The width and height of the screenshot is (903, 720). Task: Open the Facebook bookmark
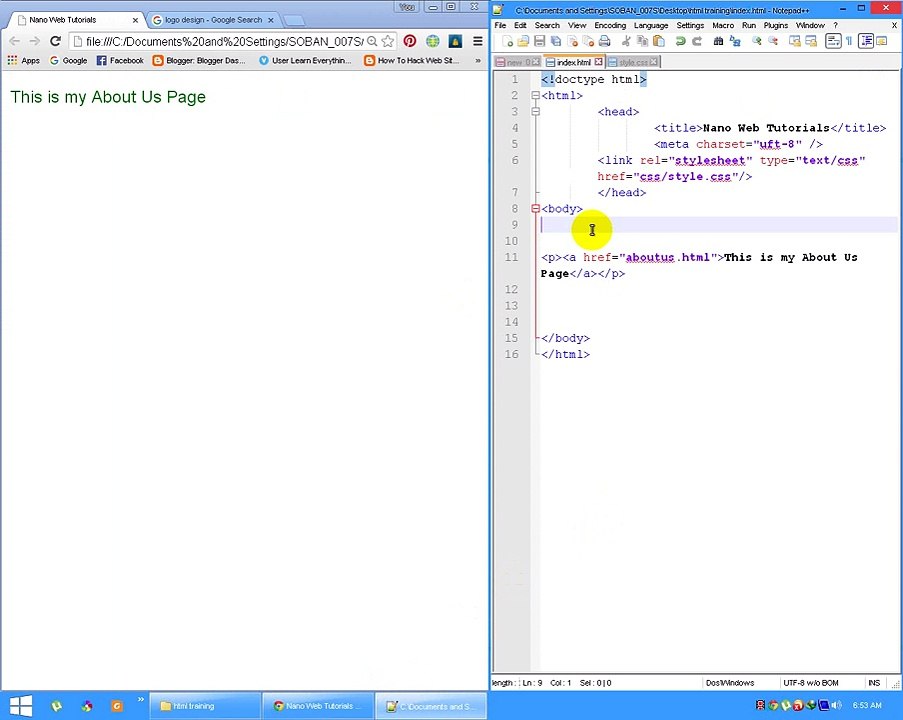click(120, 60)
